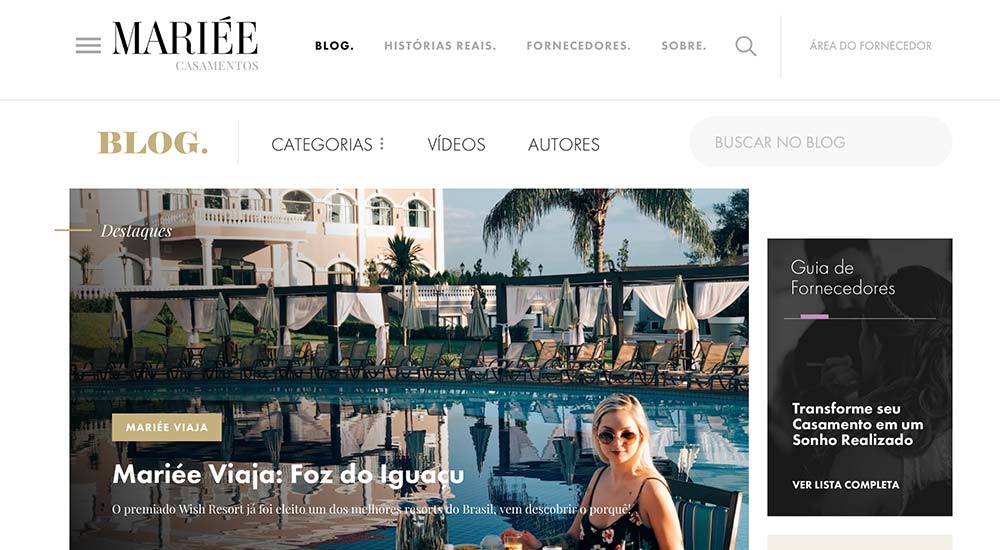Switch to the Vídeos tab

456,144
